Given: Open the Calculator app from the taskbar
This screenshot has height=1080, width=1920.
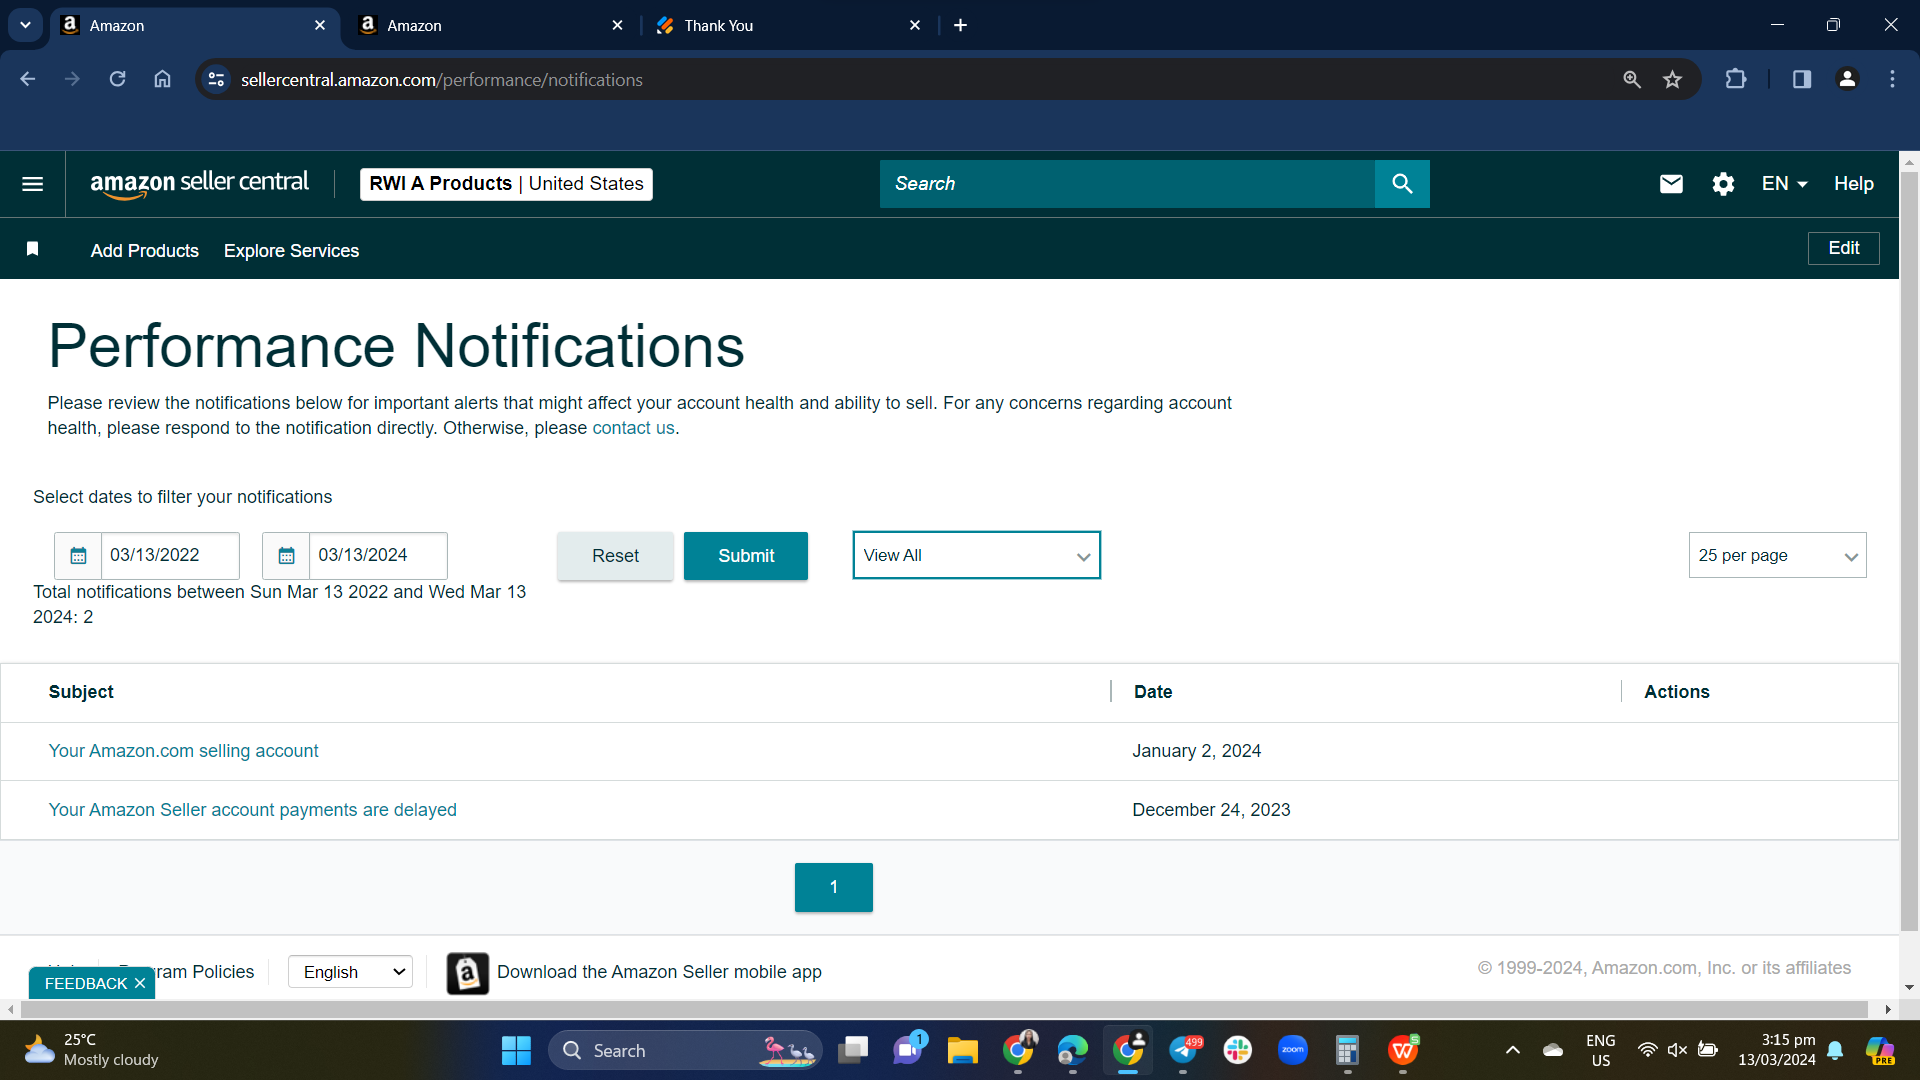Looking at the screenshot, I should [x=1347, y=1051].
